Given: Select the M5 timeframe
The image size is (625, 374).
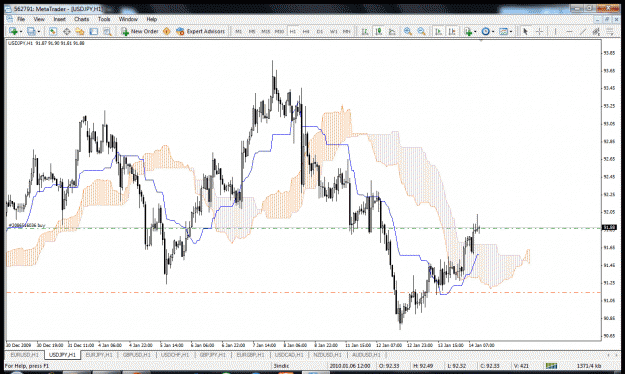Looking at the screenshot, I should [x=252, y=31].
